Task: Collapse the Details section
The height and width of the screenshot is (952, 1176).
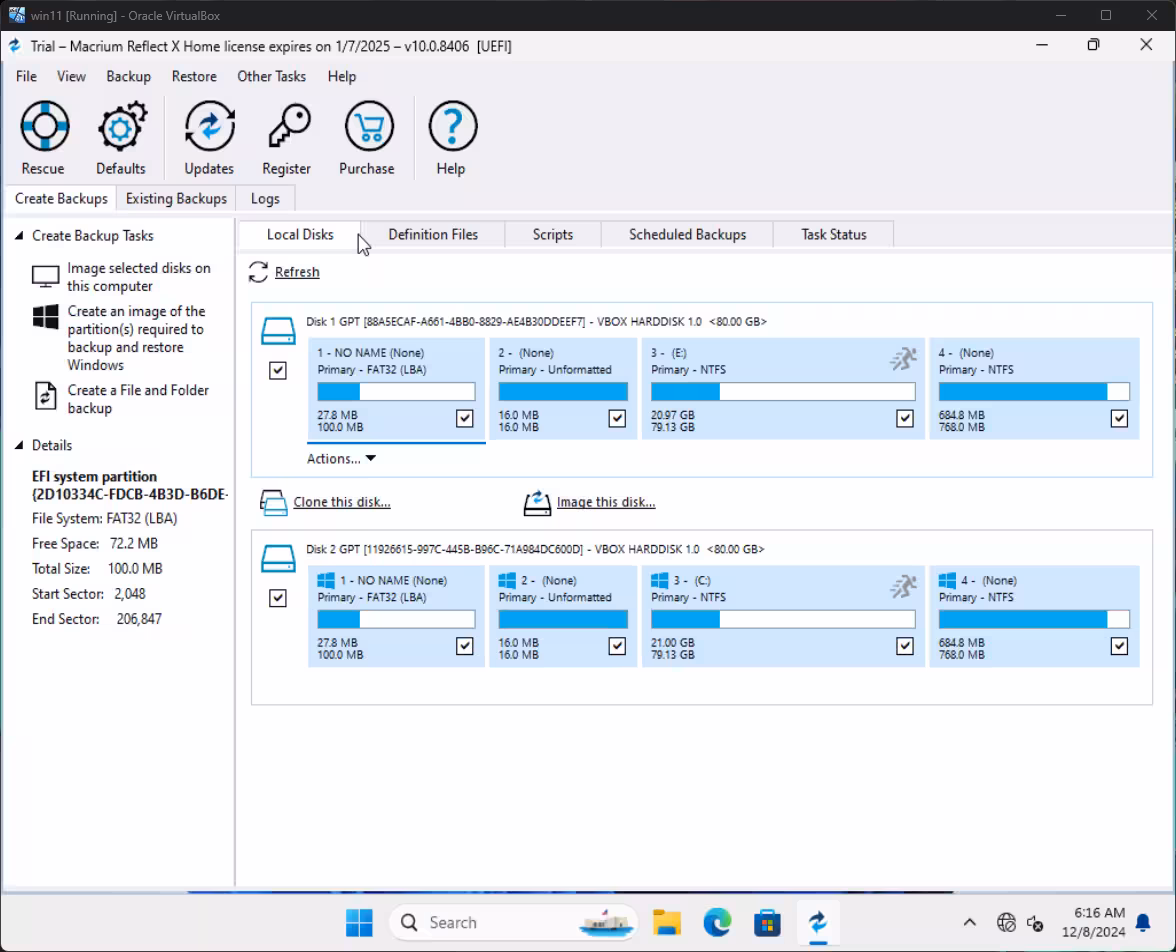Action: click(20, 446)
